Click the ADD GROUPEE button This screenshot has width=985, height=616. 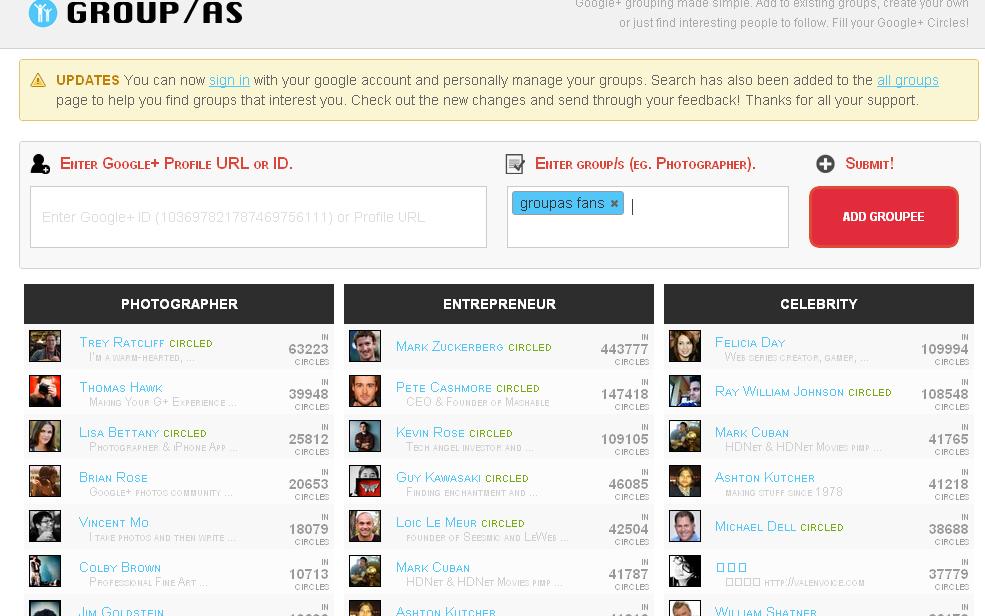coord(883,217)
